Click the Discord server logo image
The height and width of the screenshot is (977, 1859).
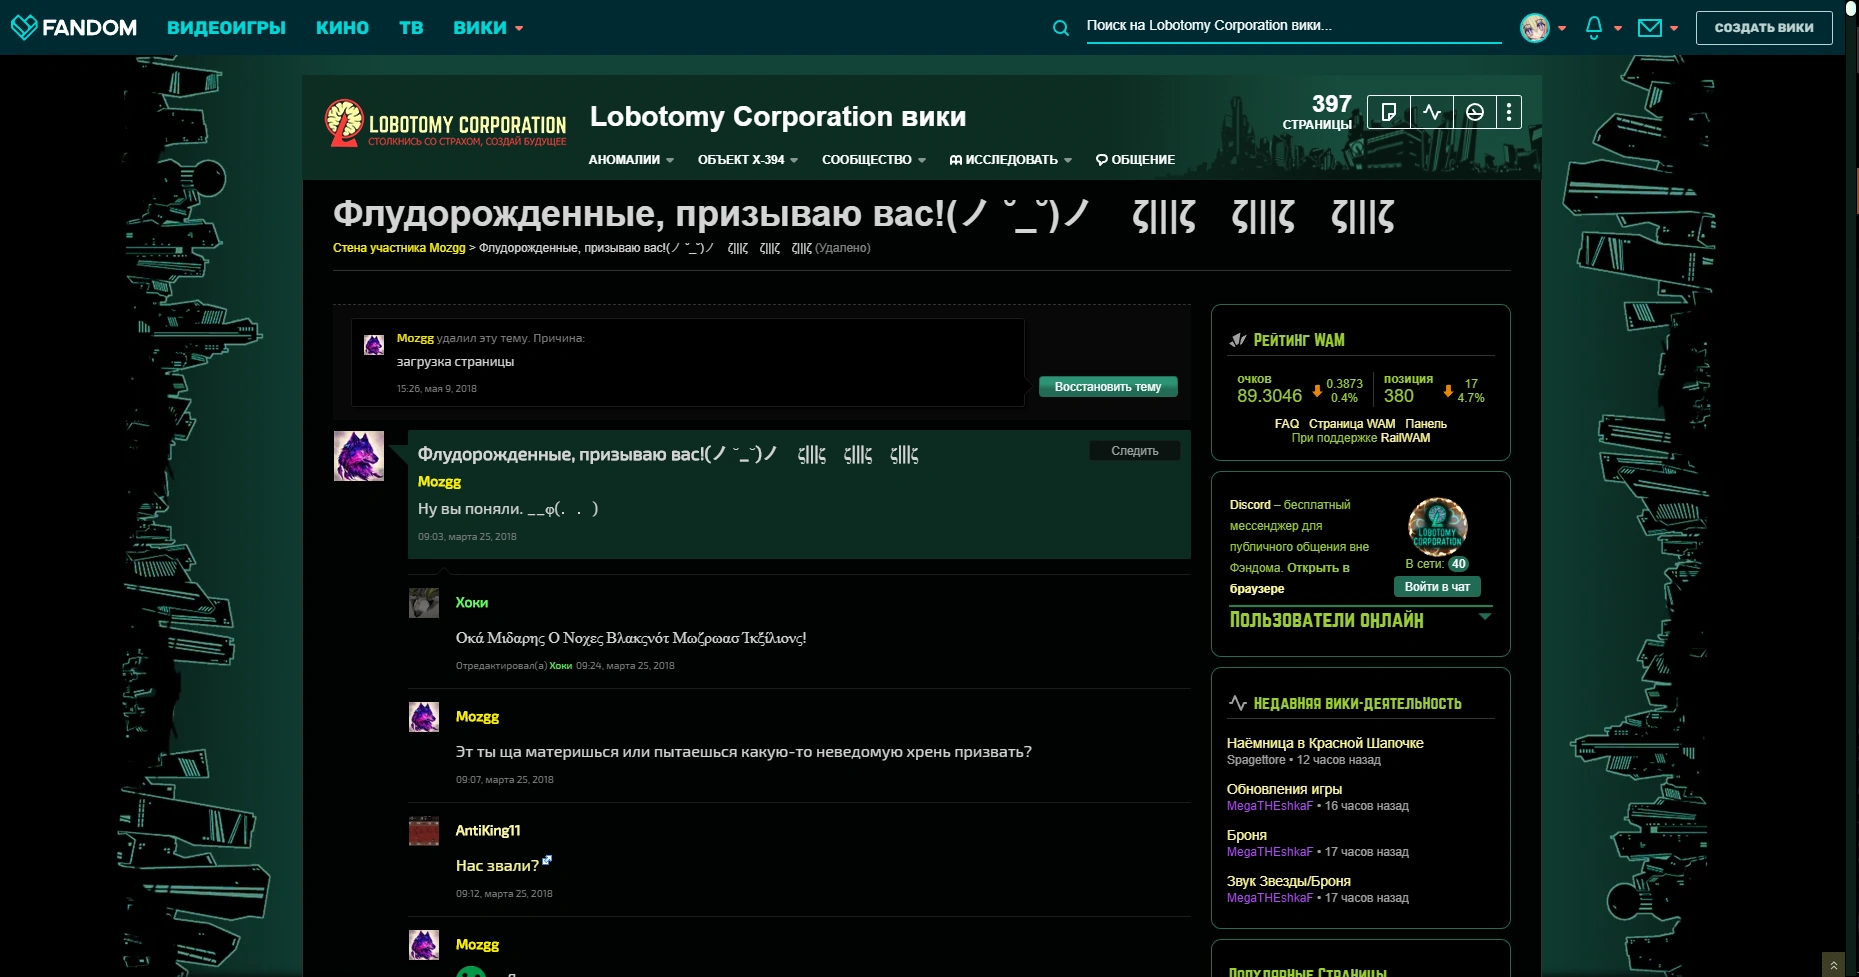click(1438, 526)
